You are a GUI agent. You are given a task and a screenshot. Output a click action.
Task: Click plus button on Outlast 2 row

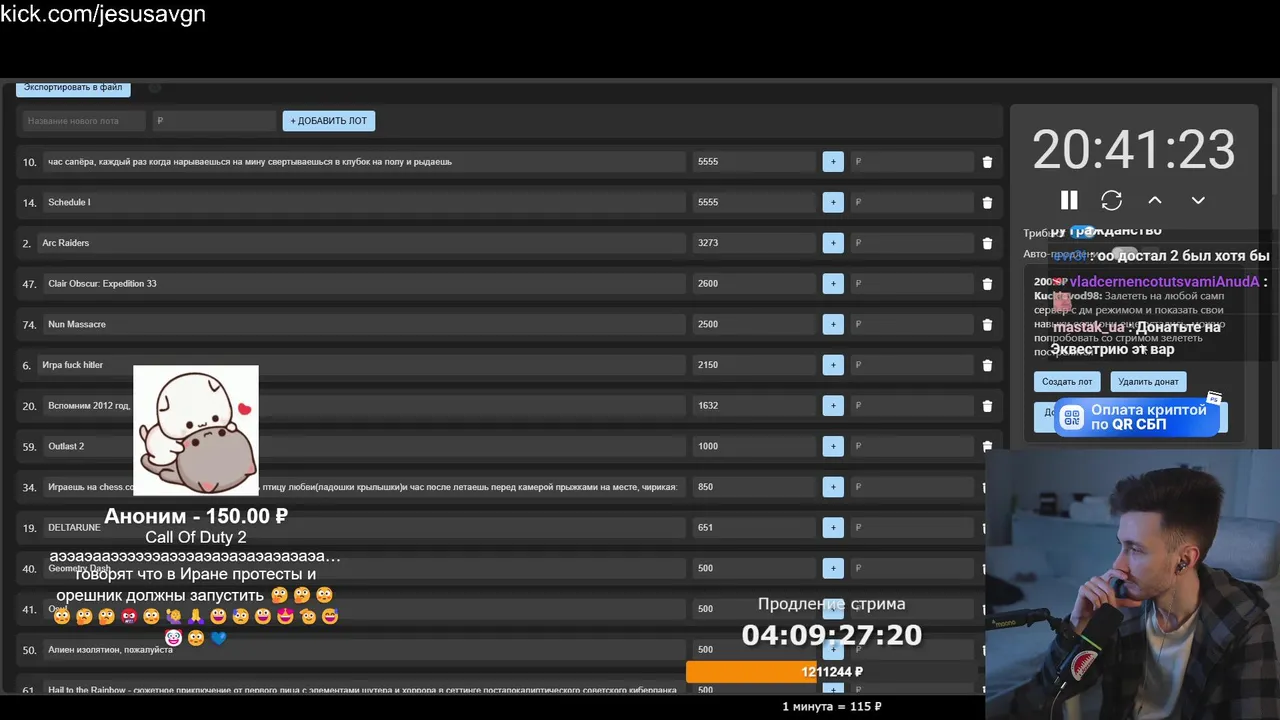tap(833, 446)
